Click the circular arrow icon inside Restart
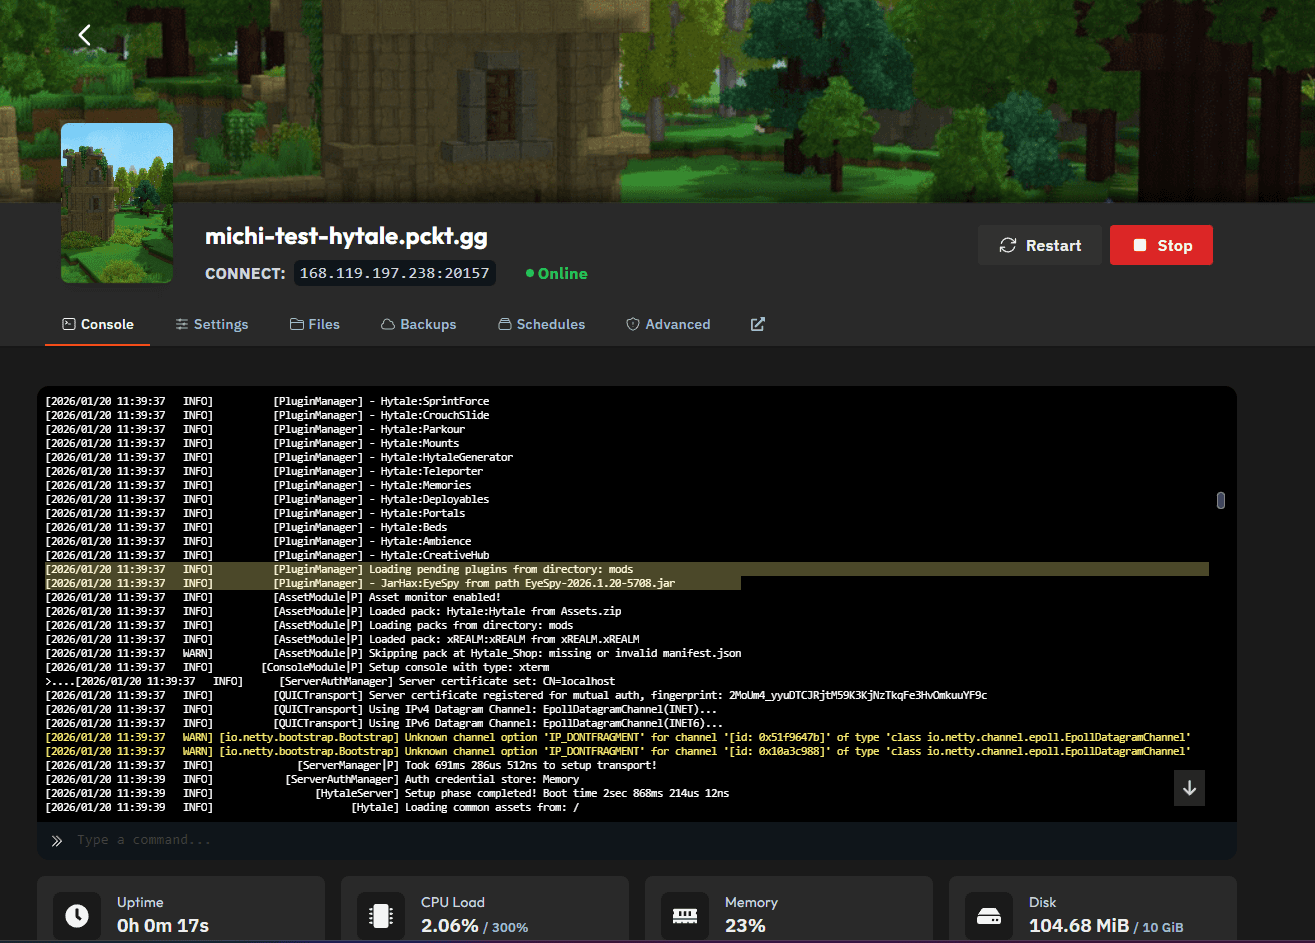The height and width of the screenshot is (943, 1315). click(1008, 244)
